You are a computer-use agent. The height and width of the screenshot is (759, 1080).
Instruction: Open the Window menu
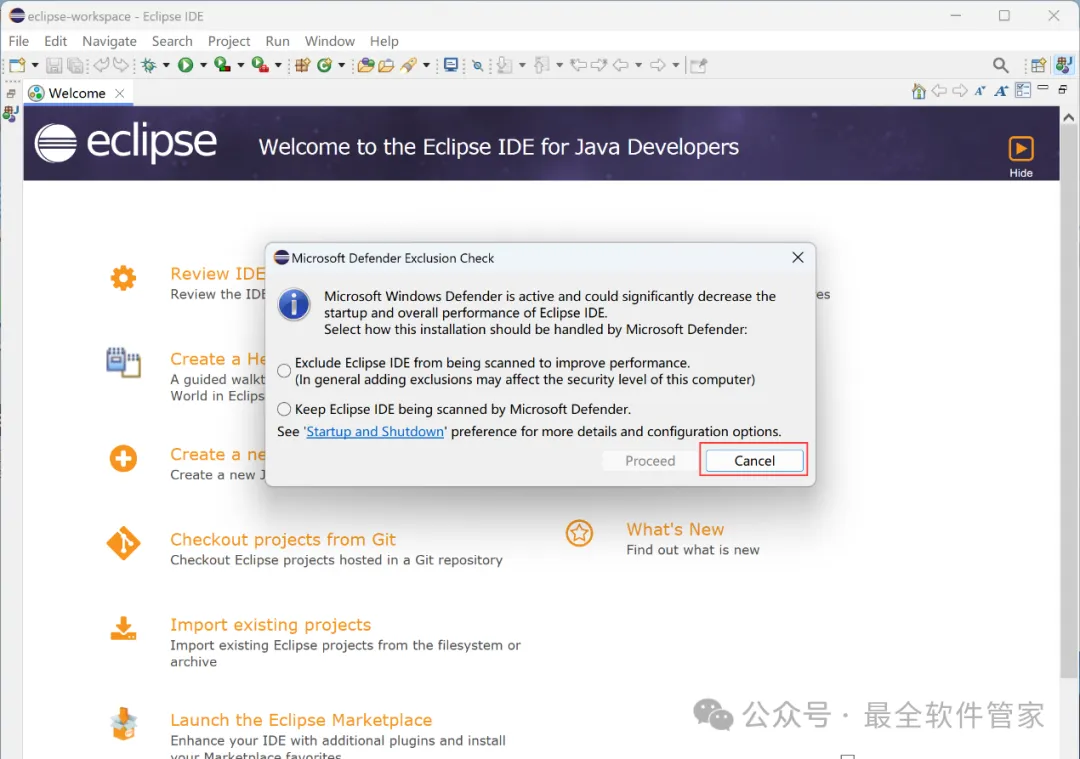tap(330, 41)
